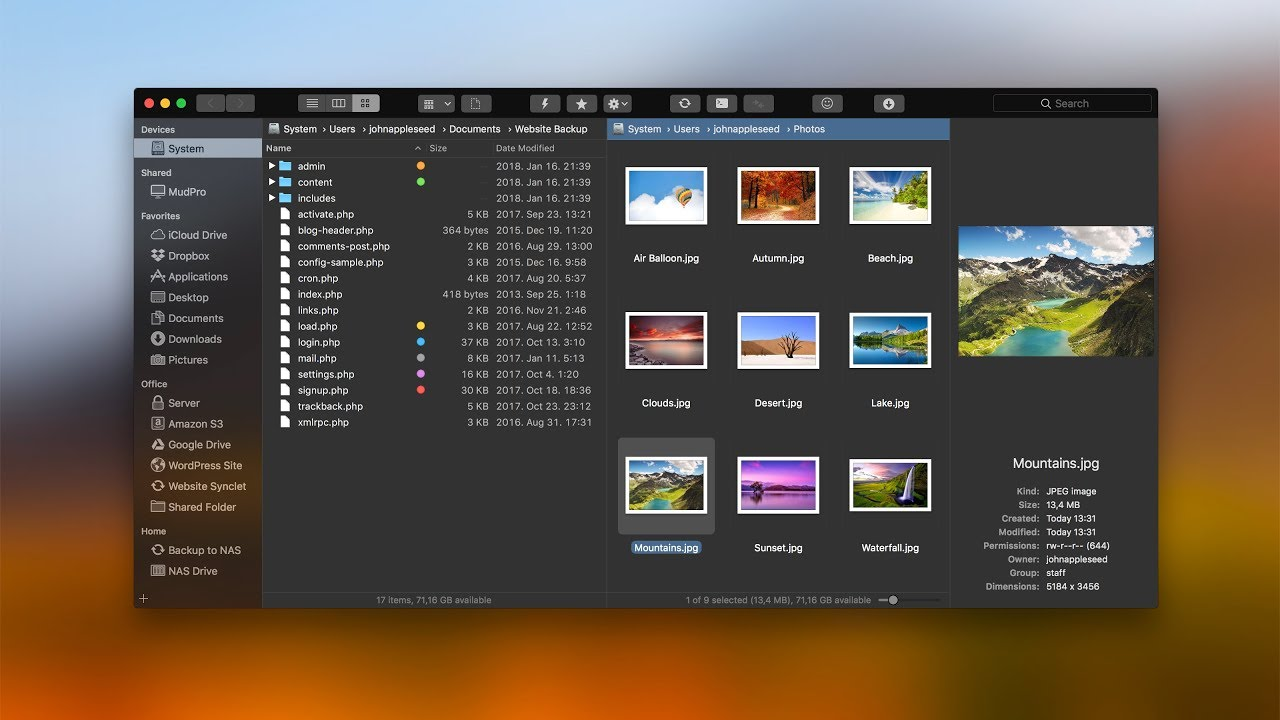Click the yellow tag on load.php
Image resolution: width=1280 pixels, height=720 pixels.
click(421, 326)
